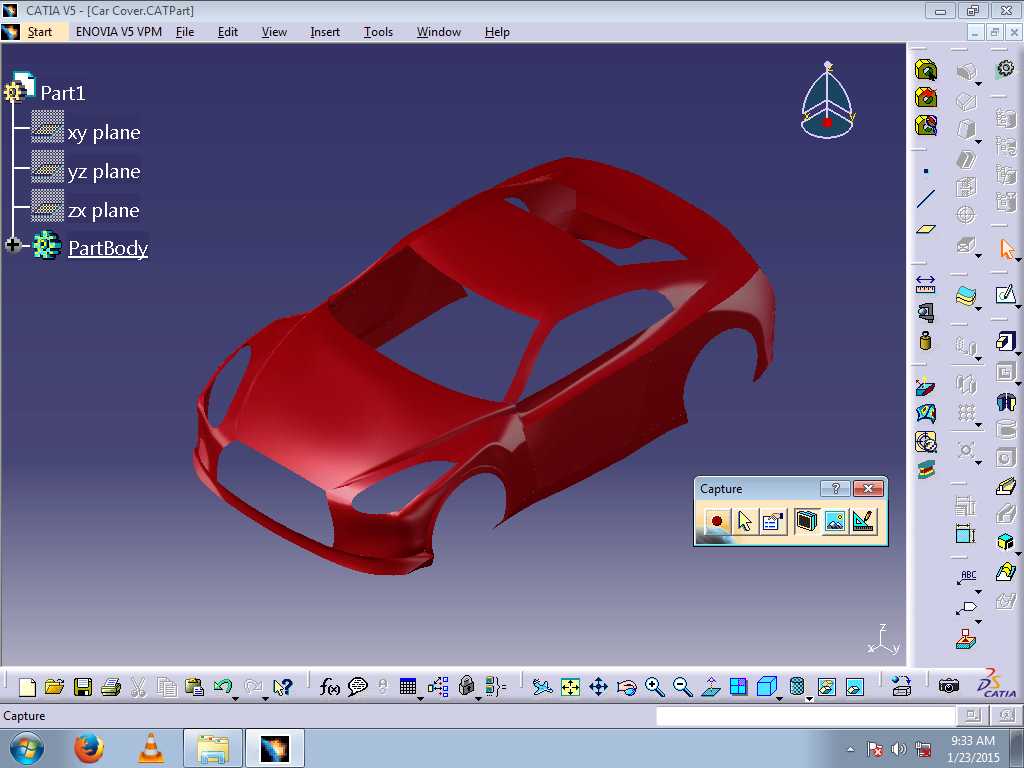1024x768 pixels.
Task: Open the isometric view dropdown arrow
Action: [780, 699]
